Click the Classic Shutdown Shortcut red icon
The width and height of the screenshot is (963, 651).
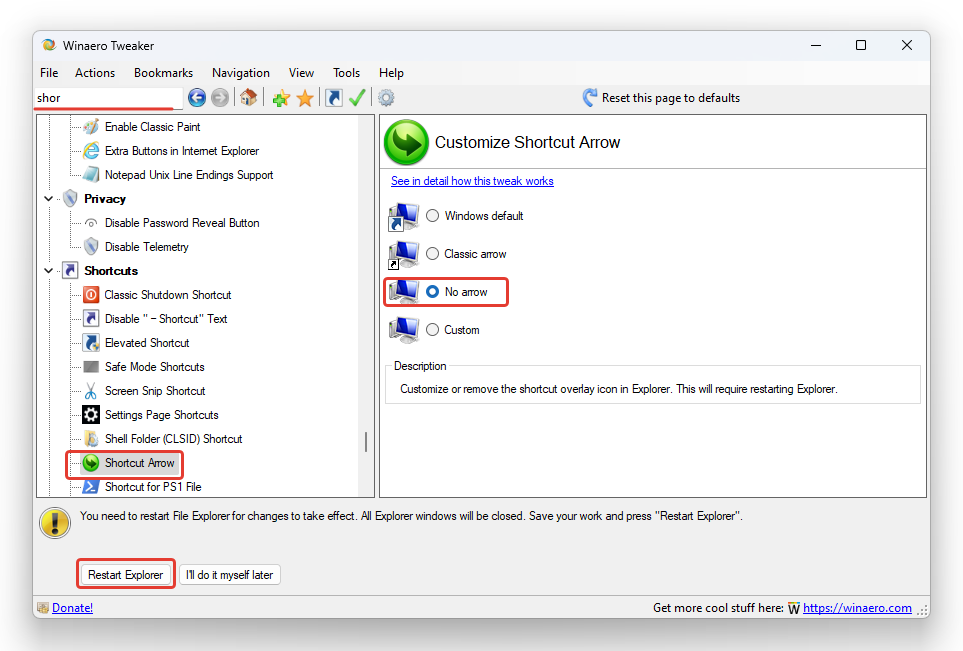(x=91, y=295)
